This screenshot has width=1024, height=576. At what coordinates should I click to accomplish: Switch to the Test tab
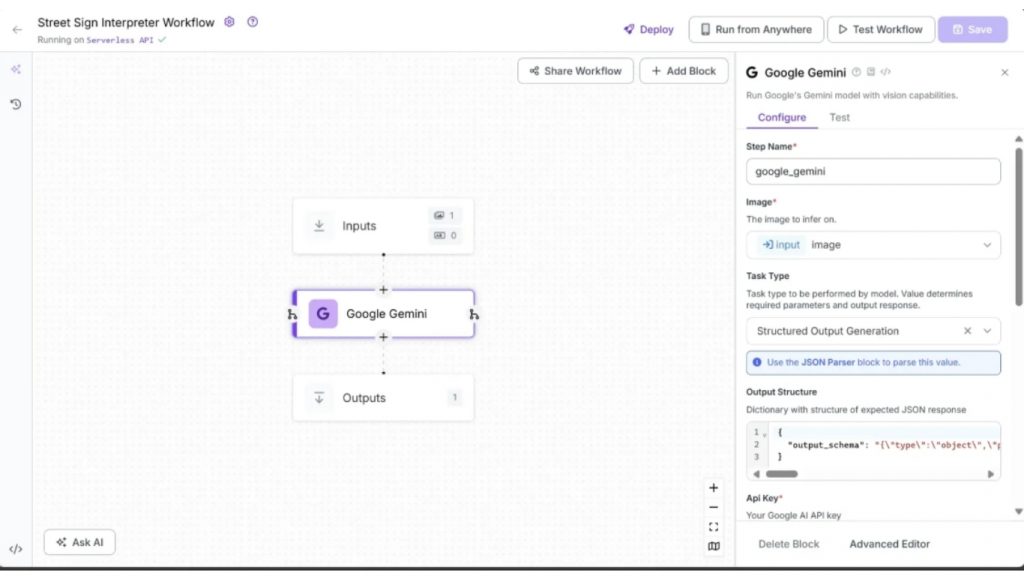click(839, 117)
